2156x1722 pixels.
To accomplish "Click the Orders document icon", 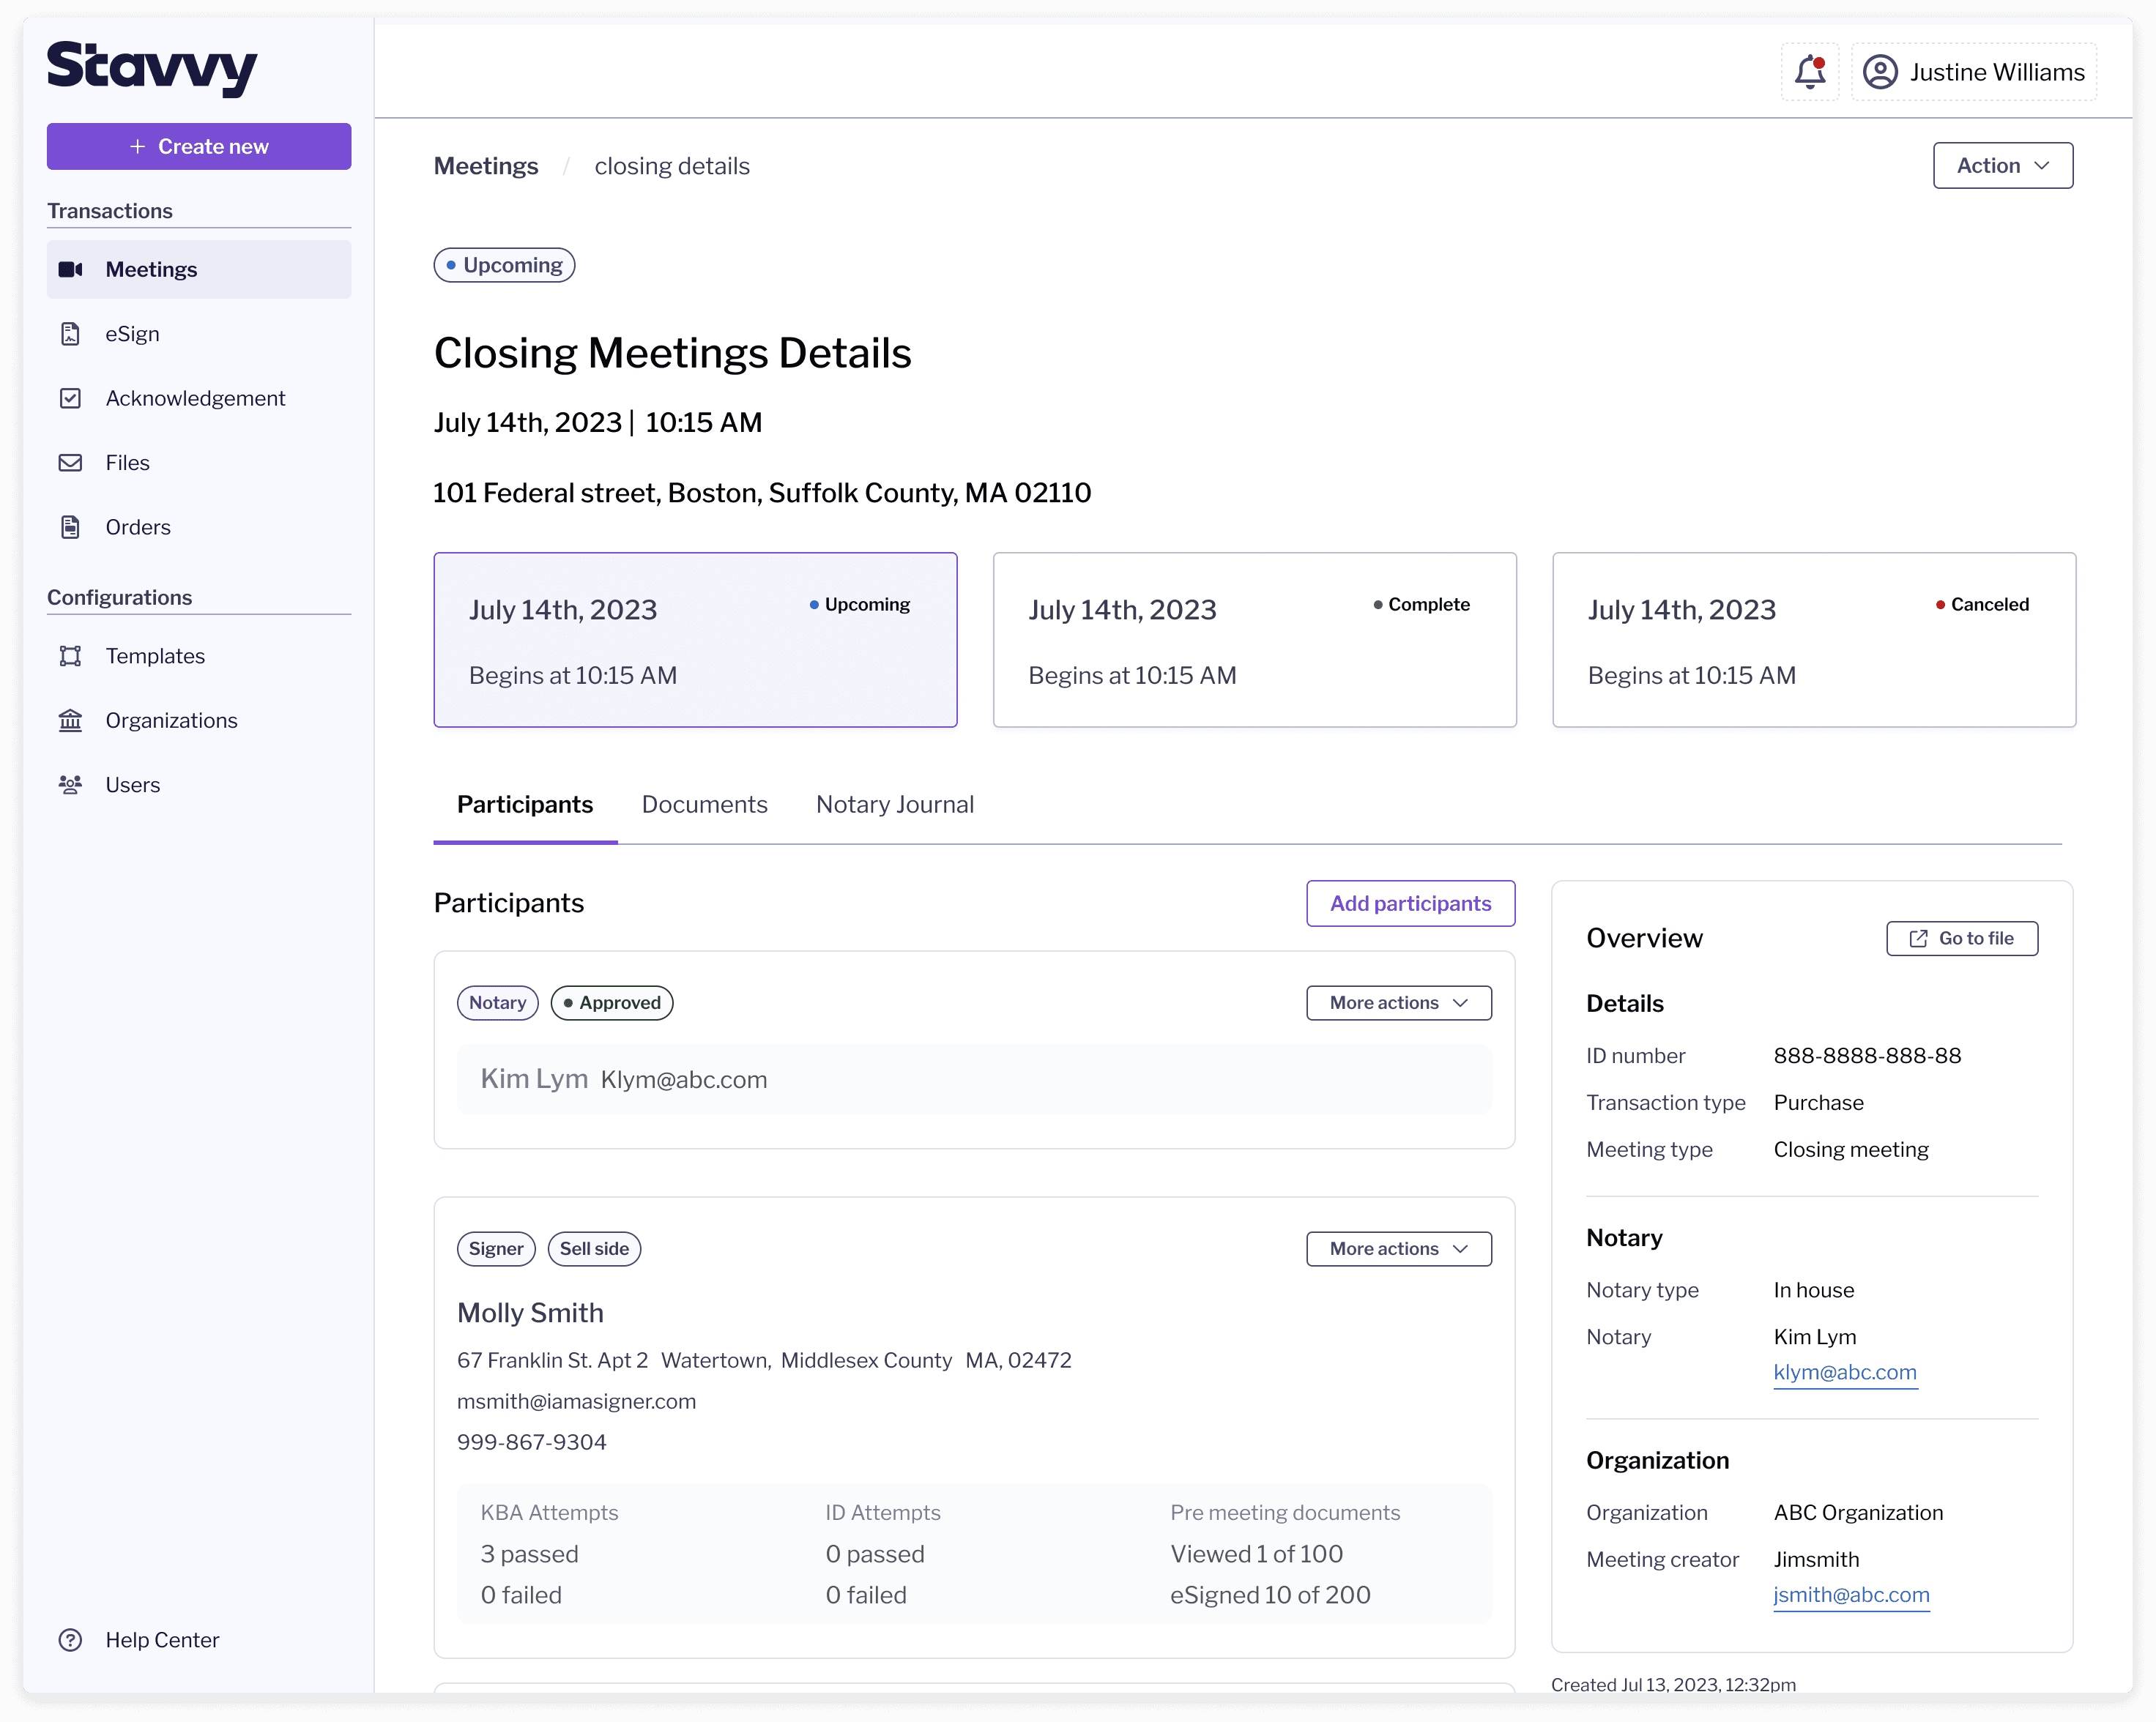I will tap(70, 527).
